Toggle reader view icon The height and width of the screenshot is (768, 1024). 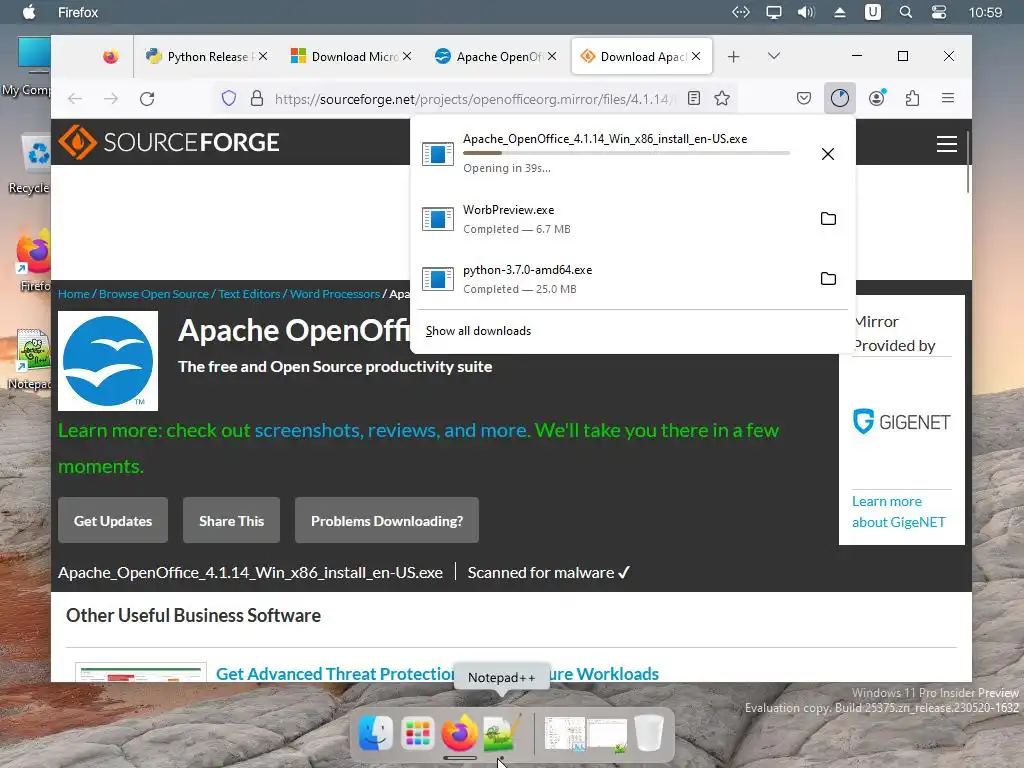tap(694, 99)
